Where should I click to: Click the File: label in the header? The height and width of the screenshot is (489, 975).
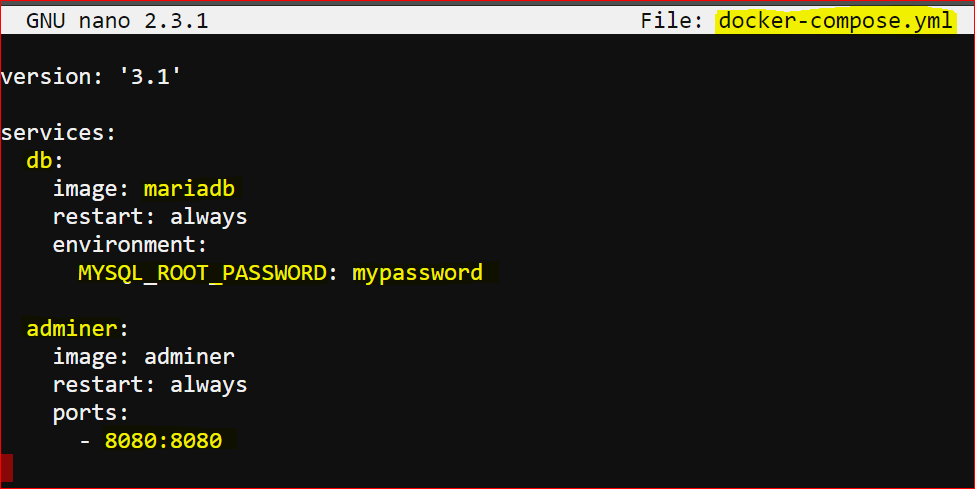[x=672, y=21]
